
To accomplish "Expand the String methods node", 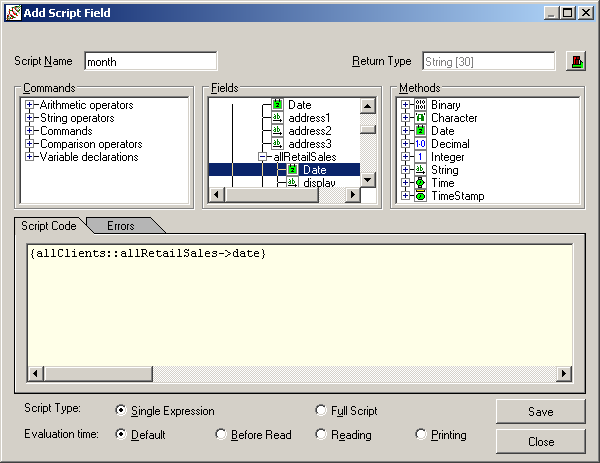I will 406,170.
